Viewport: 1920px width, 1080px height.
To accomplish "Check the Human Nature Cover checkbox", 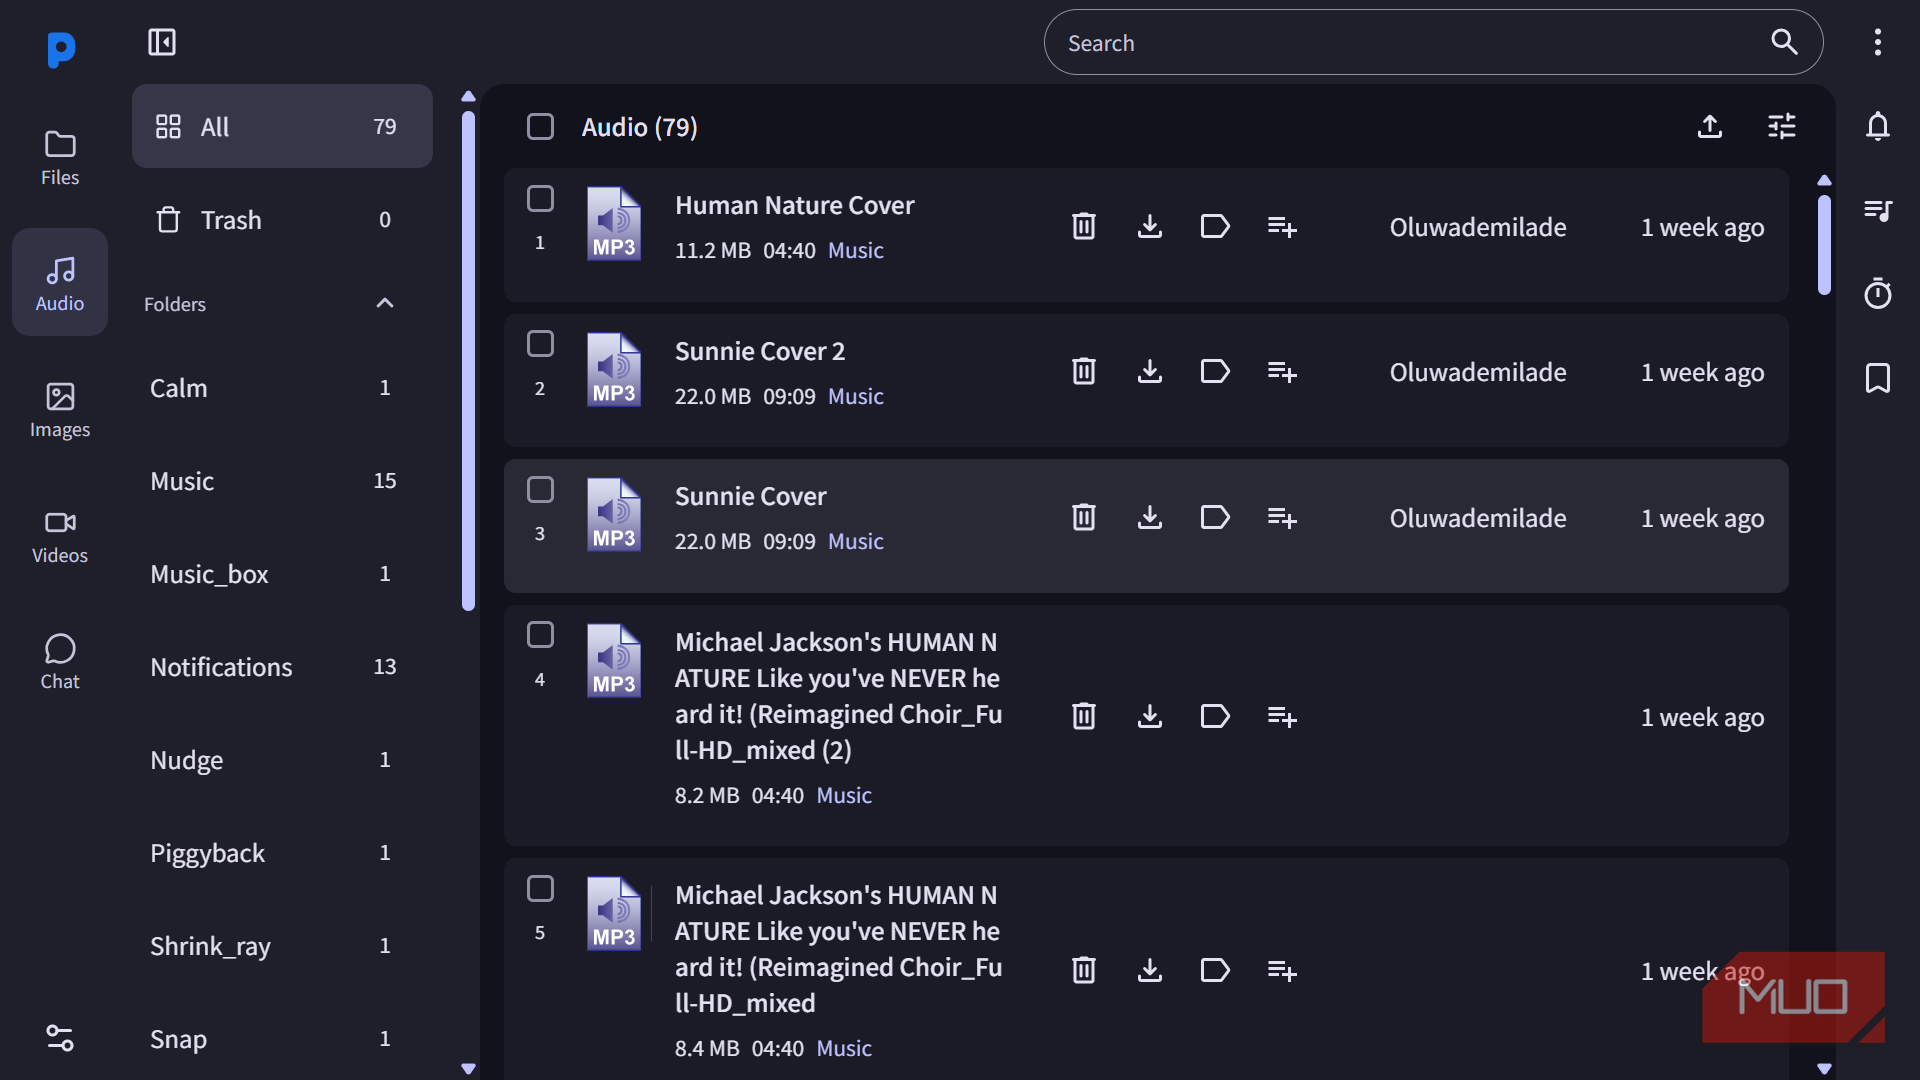I will (540, 199).
